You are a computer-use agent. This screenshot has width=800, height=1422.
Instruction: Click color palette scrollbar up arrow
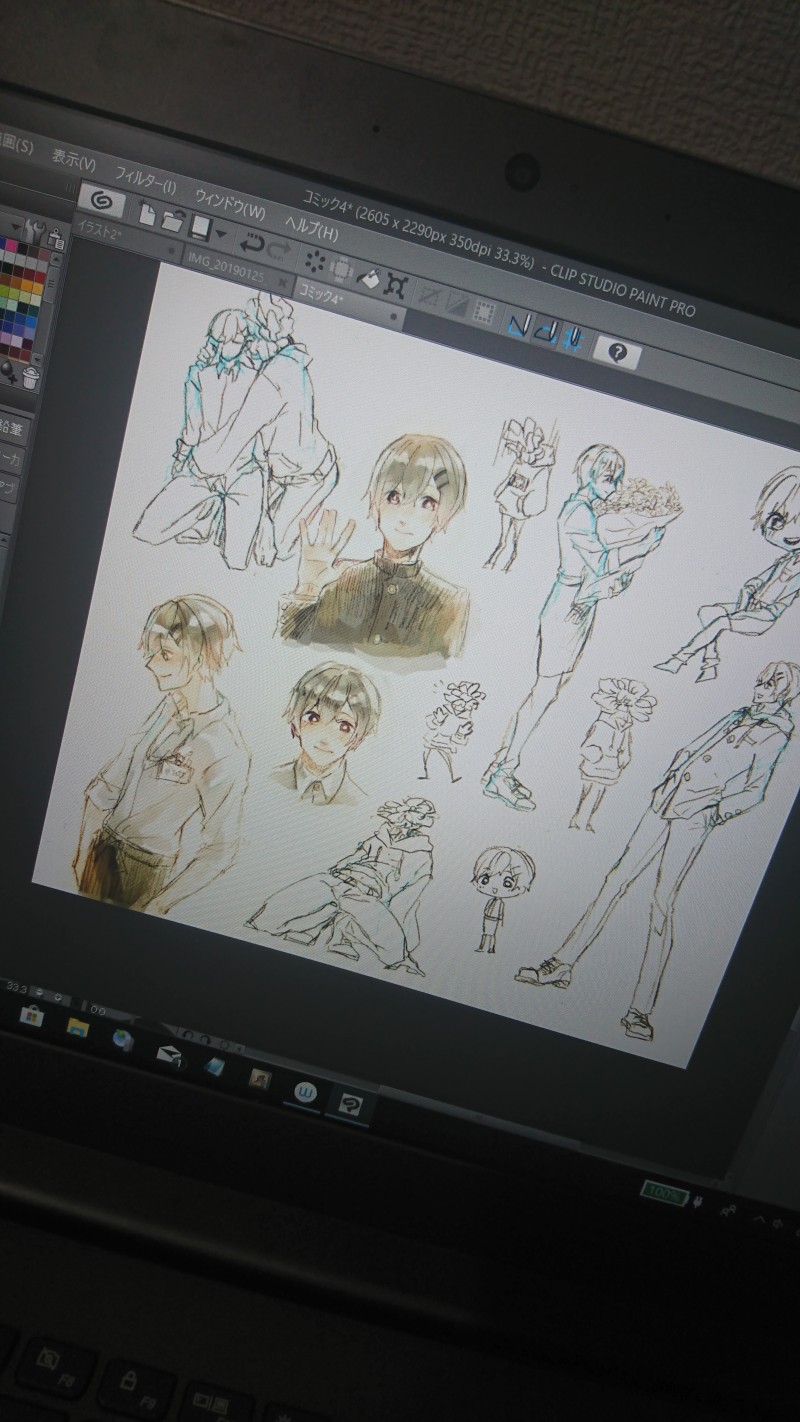coord(57,259)
